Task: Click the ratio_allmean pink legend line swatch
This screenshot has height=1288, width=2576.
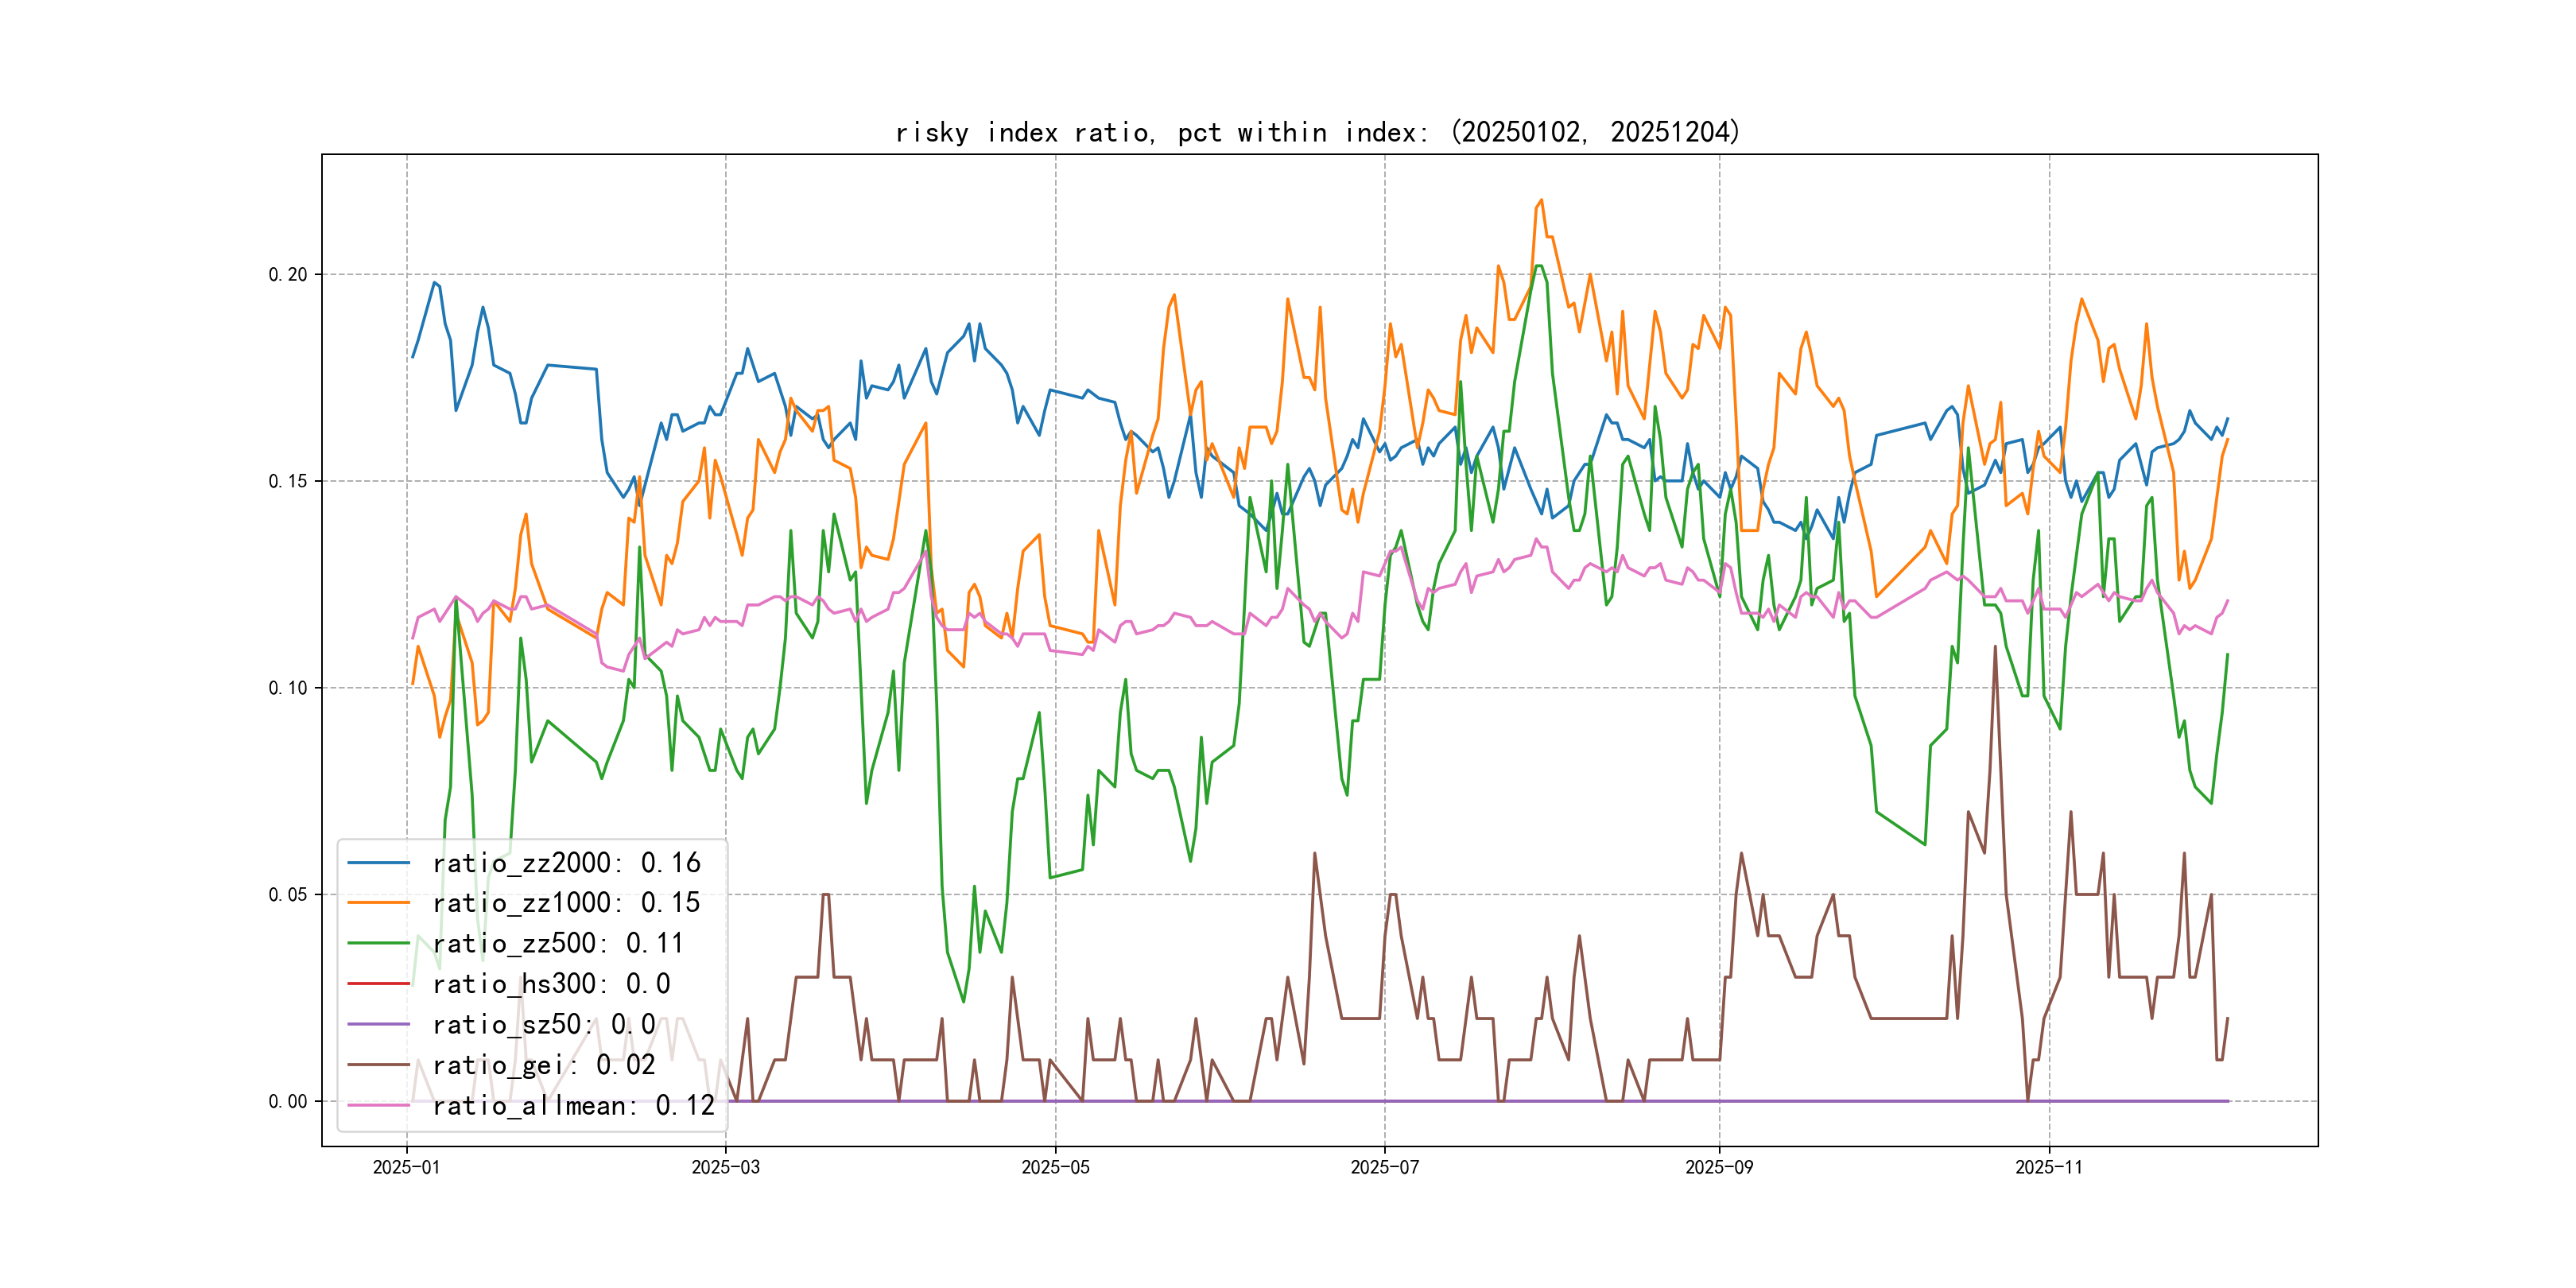Action: point(378,1105)
